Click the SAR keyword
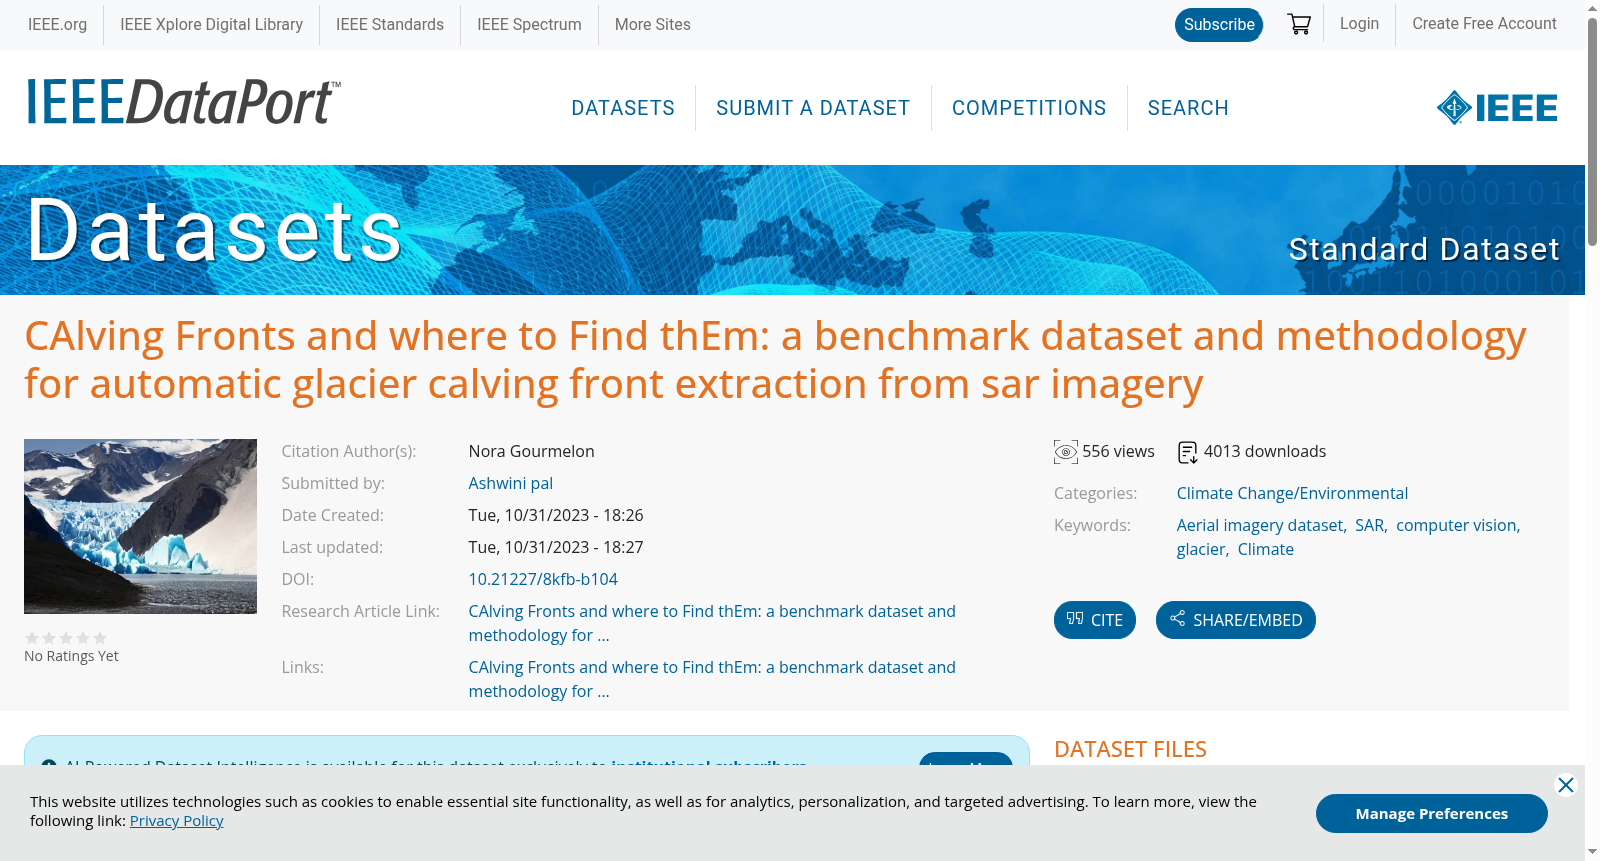1600x861 pixels. [1369, 525]
